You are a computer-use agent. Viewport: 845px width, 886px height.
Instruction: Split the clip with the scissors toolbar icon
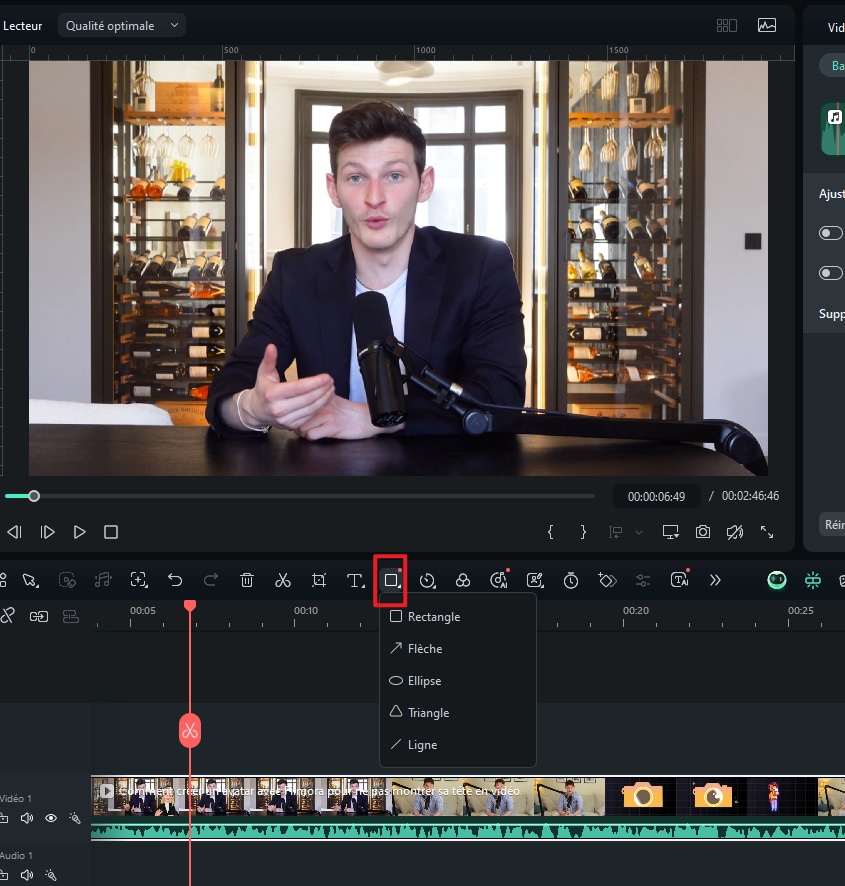coord(283,580)
